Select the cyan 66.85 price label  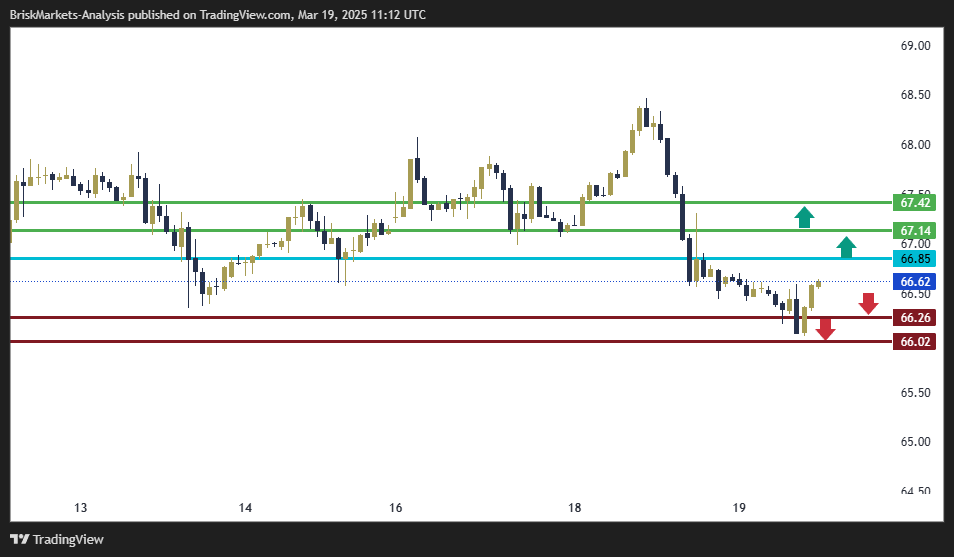[916, 259]
